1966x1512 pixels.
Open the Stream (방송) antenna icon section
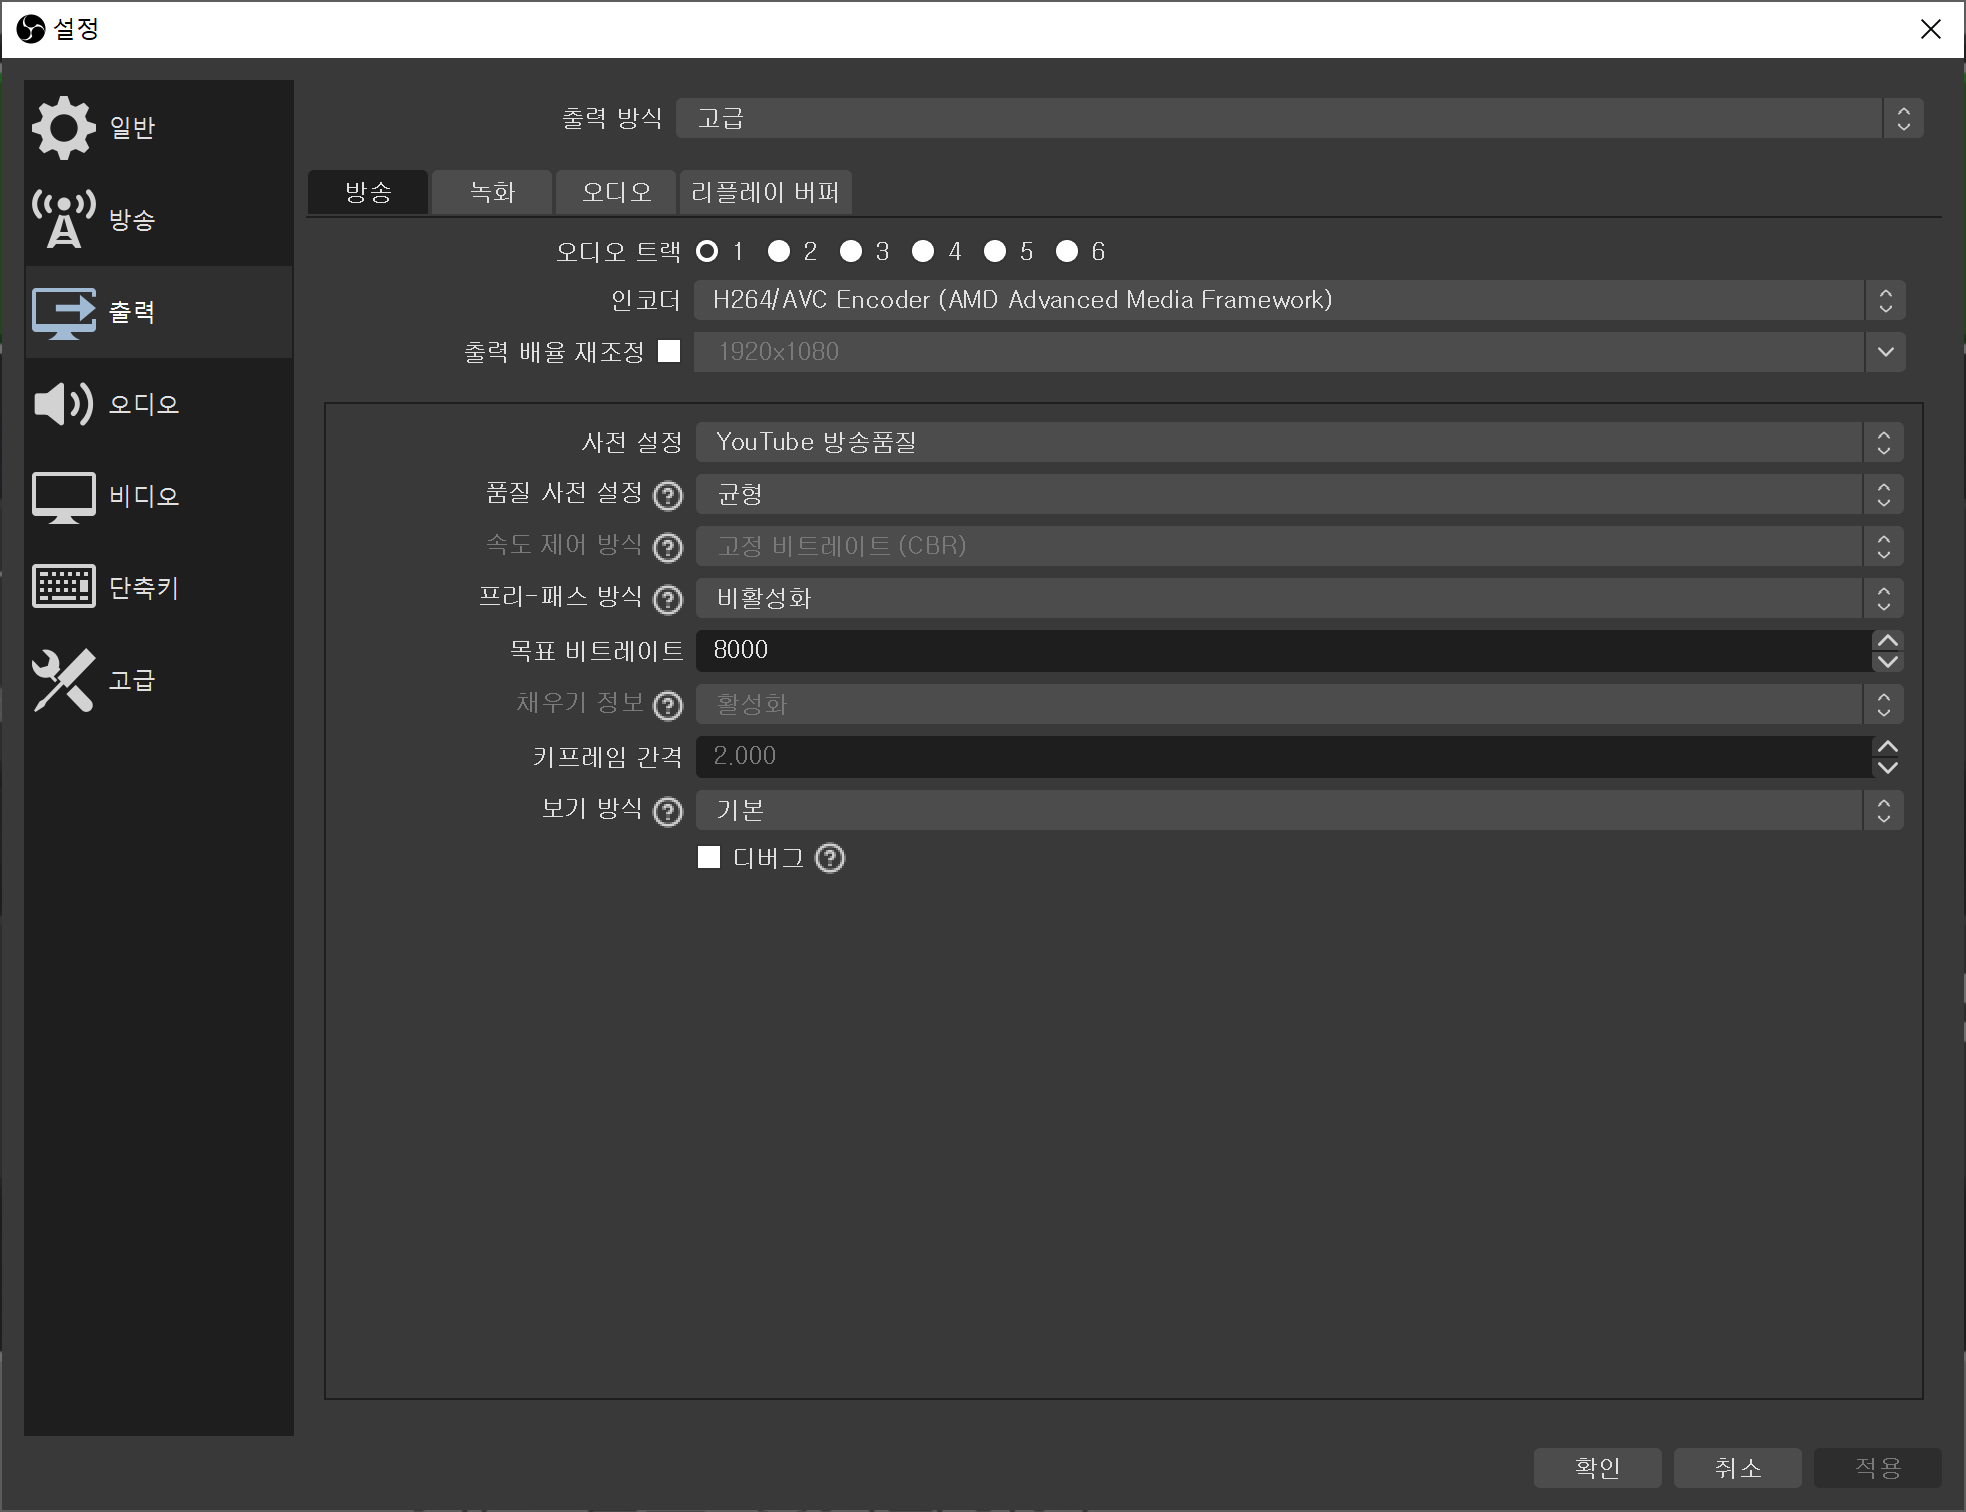tap(64, 219)
